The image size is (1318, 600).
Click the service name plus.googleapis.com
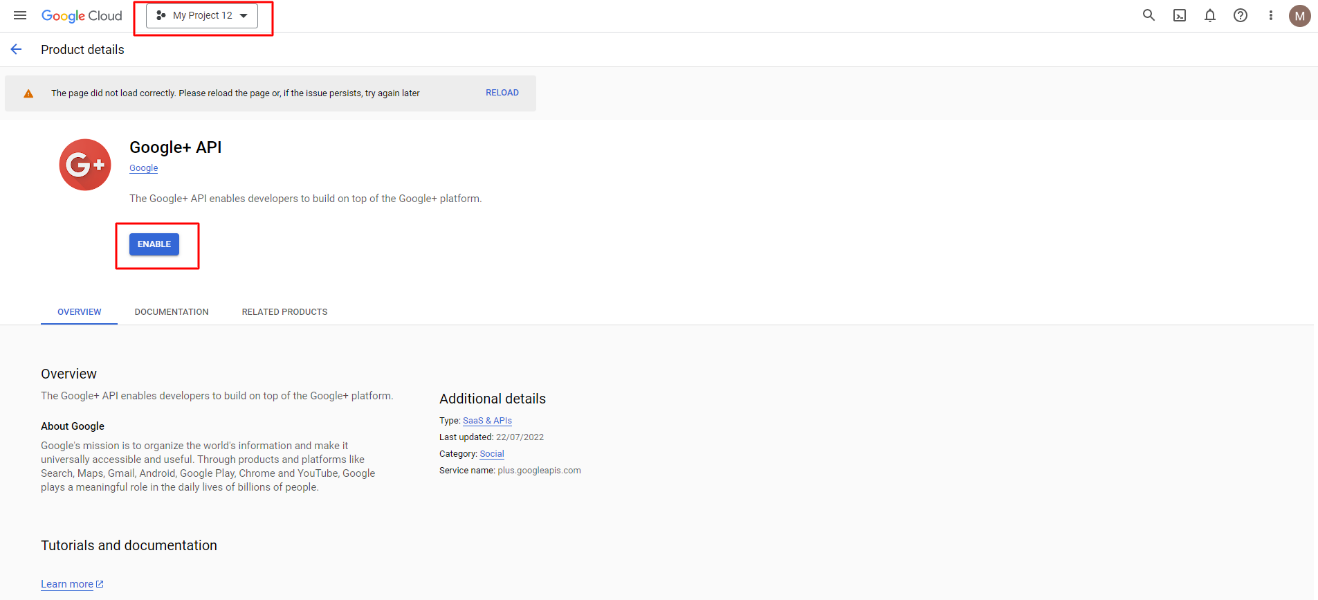[x=539, y=470]
